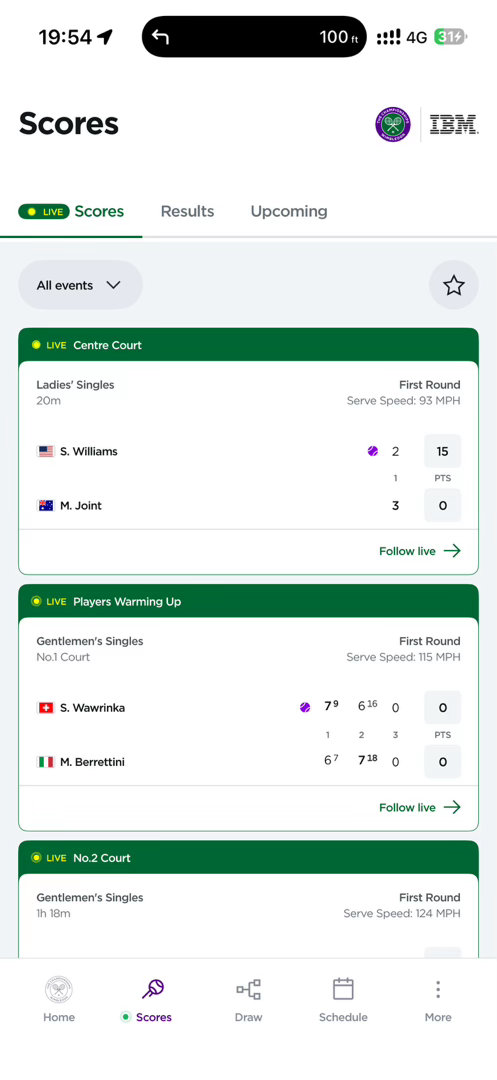Open Home in bottom navigation

coord(59,999)
